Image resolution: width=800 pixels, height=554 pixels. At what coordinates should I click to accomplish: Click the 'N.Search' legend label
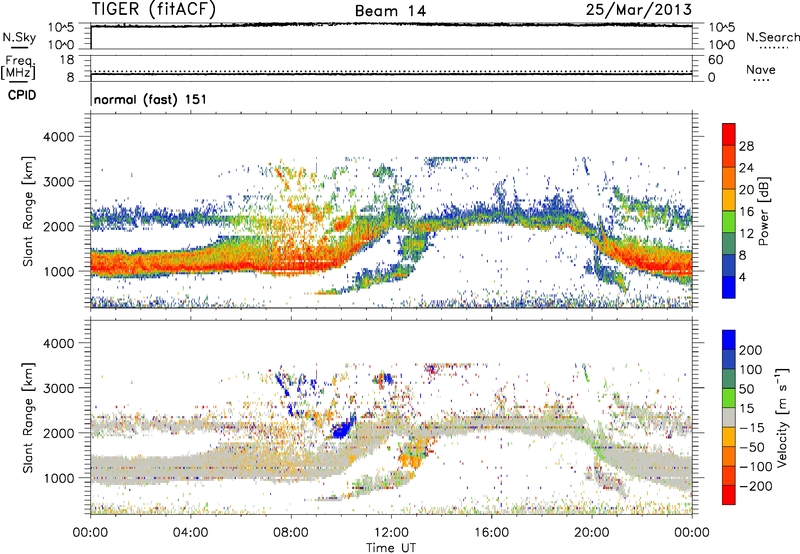[773, 37]
